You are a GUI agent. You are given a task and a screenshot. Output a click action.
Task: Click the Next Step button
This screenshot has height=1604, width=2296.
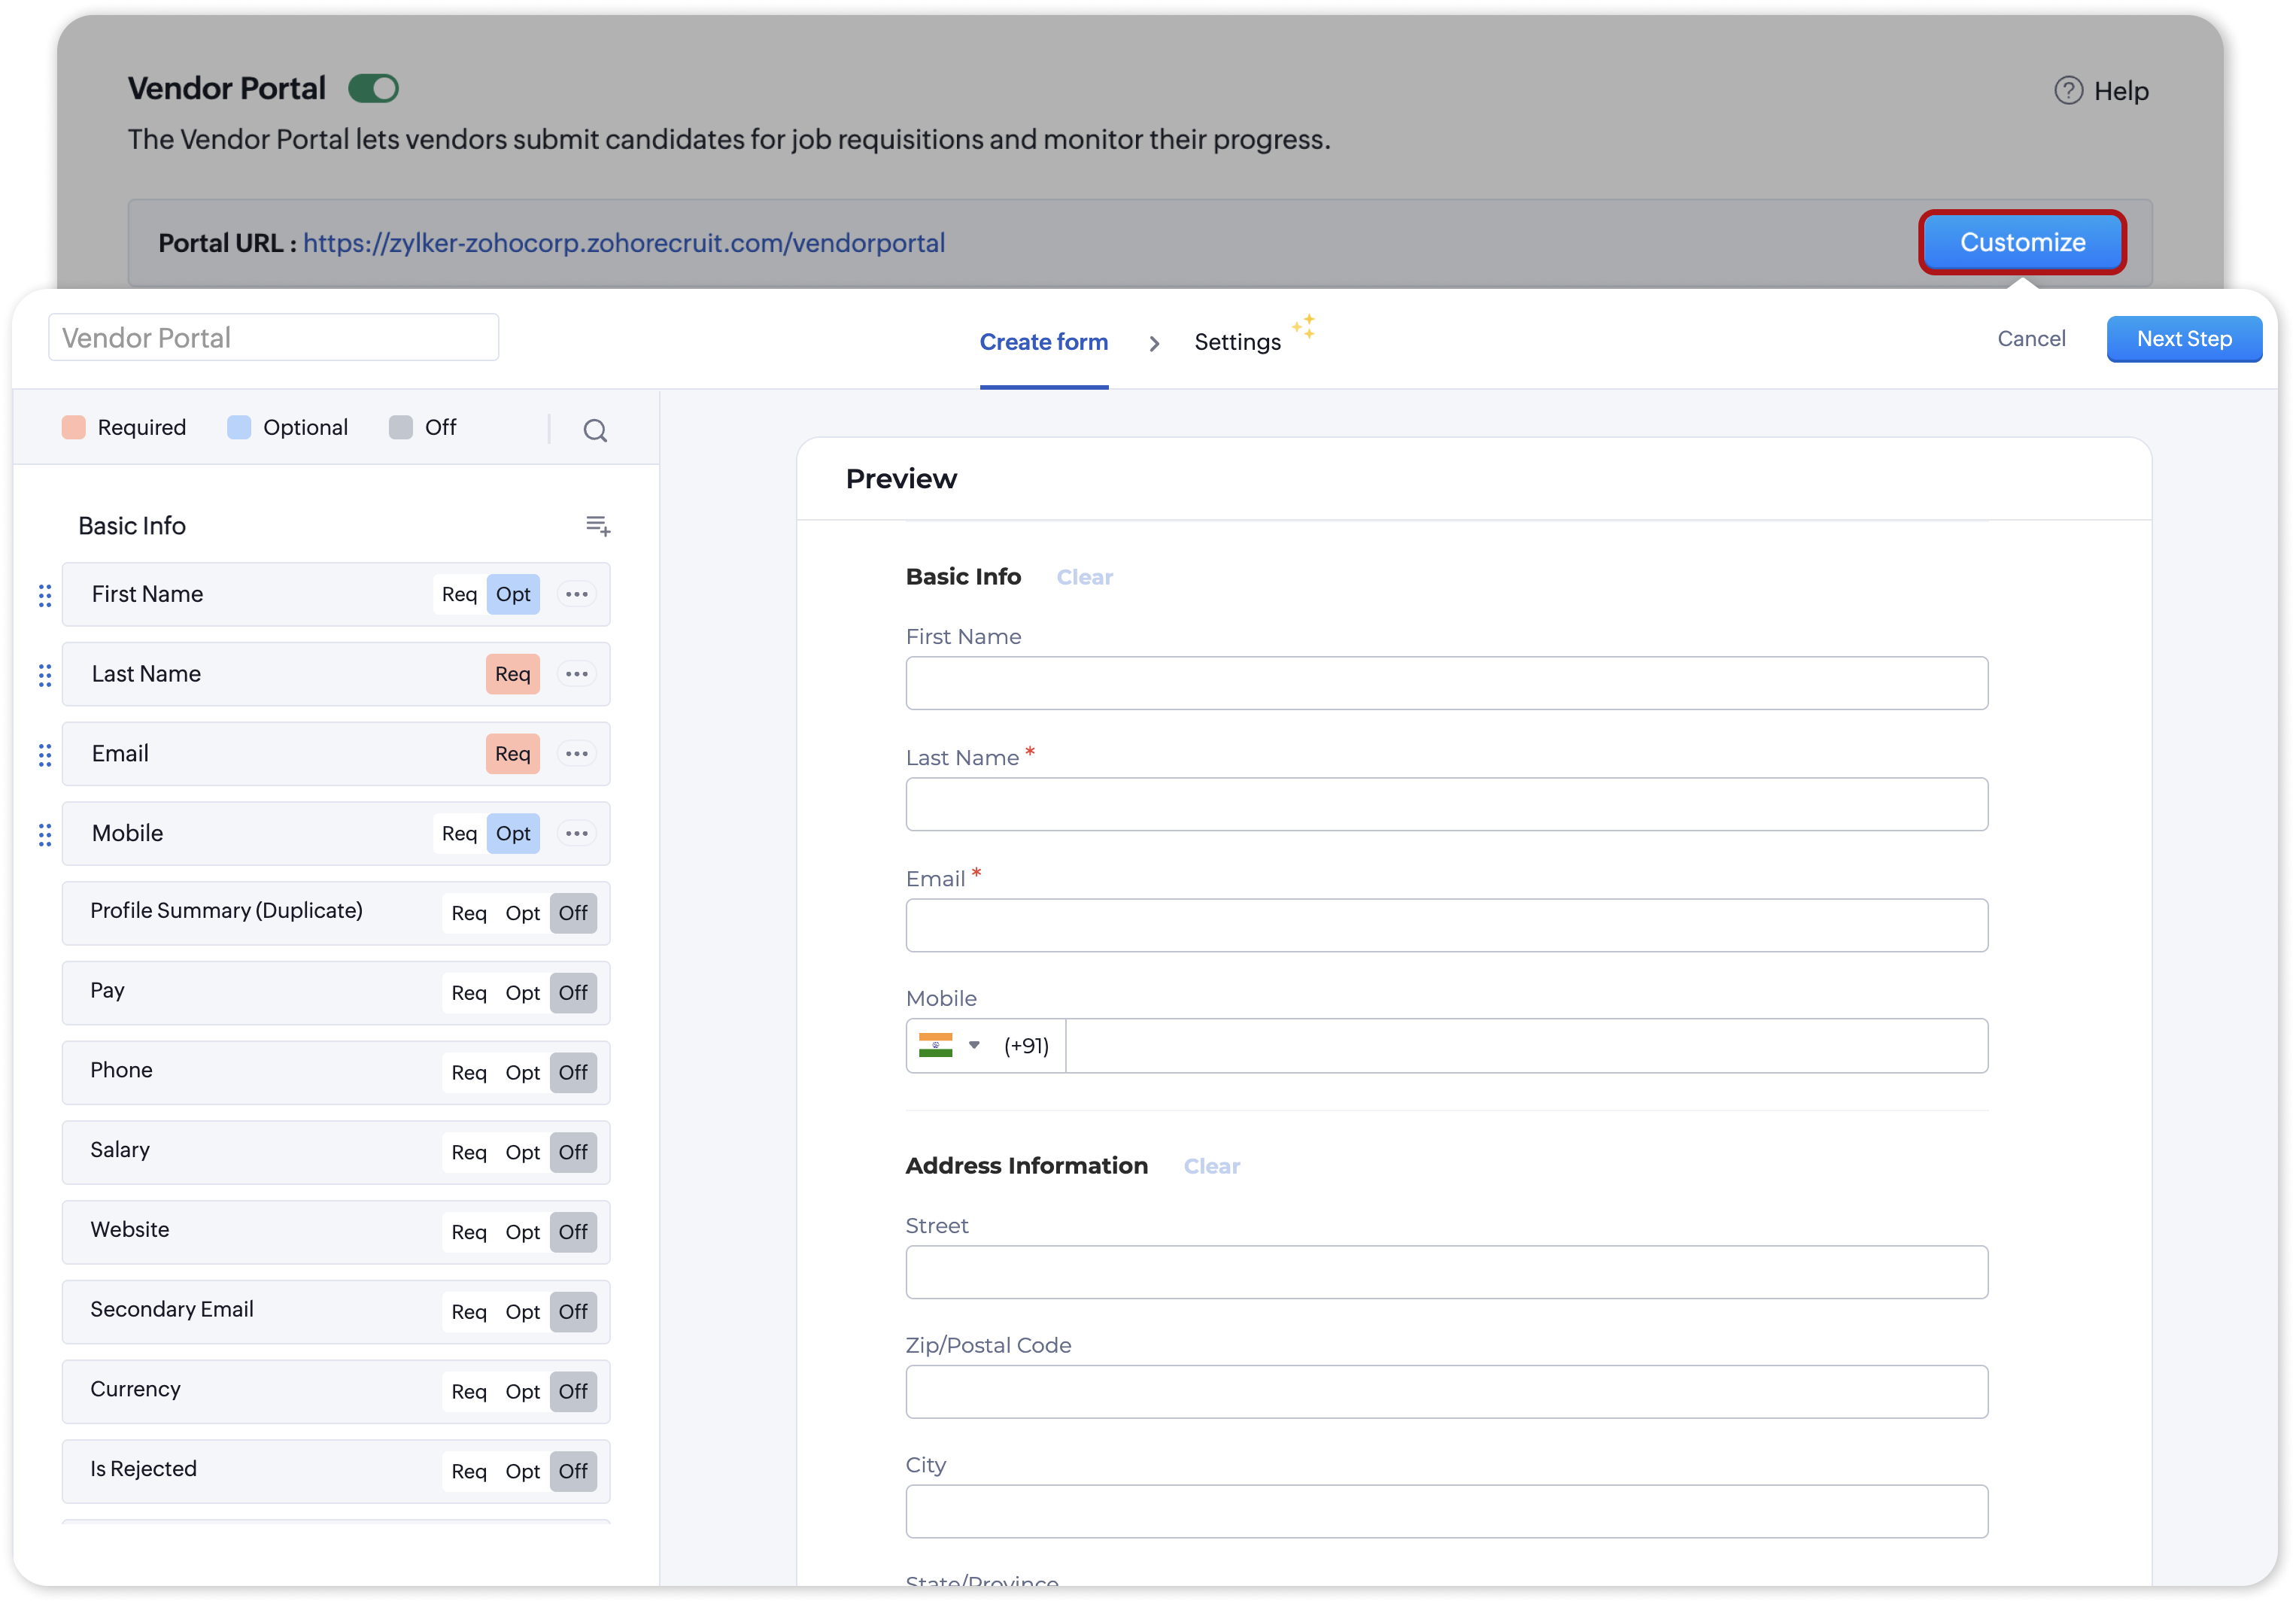(x=2183, y=339)
